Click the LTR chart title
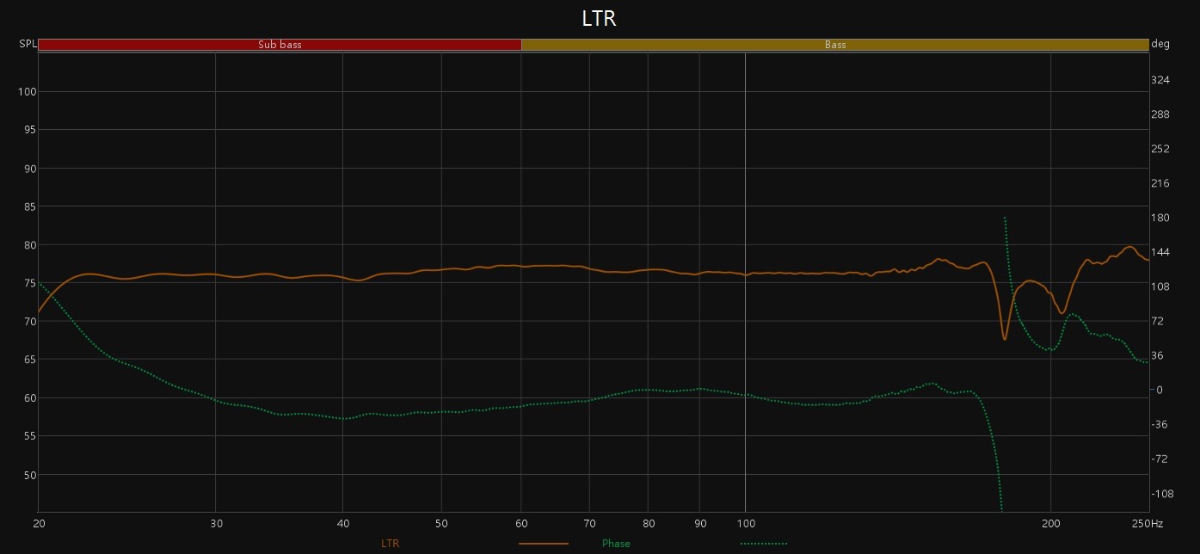 [x=599, y=19]
